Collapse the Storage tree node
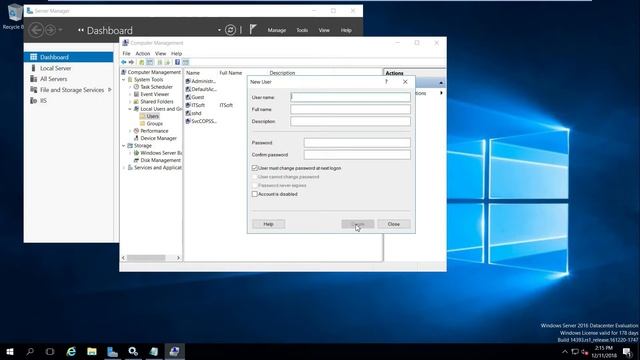The height and width of the screenshot is (360, 640). coord(124,146)
